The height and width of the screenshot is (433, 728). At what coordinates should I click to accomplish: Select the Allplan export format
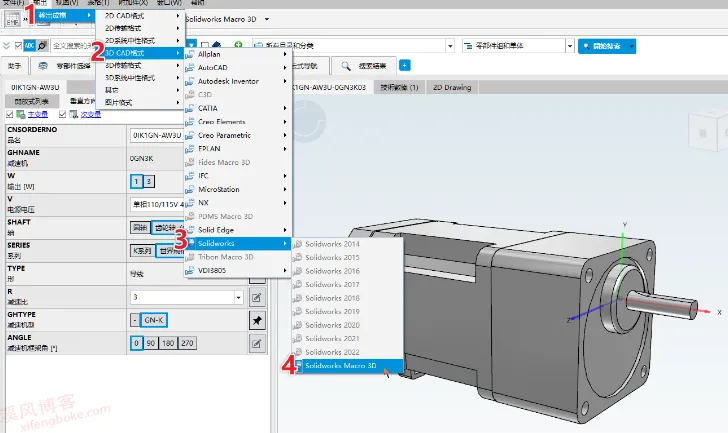pos(238,54)
